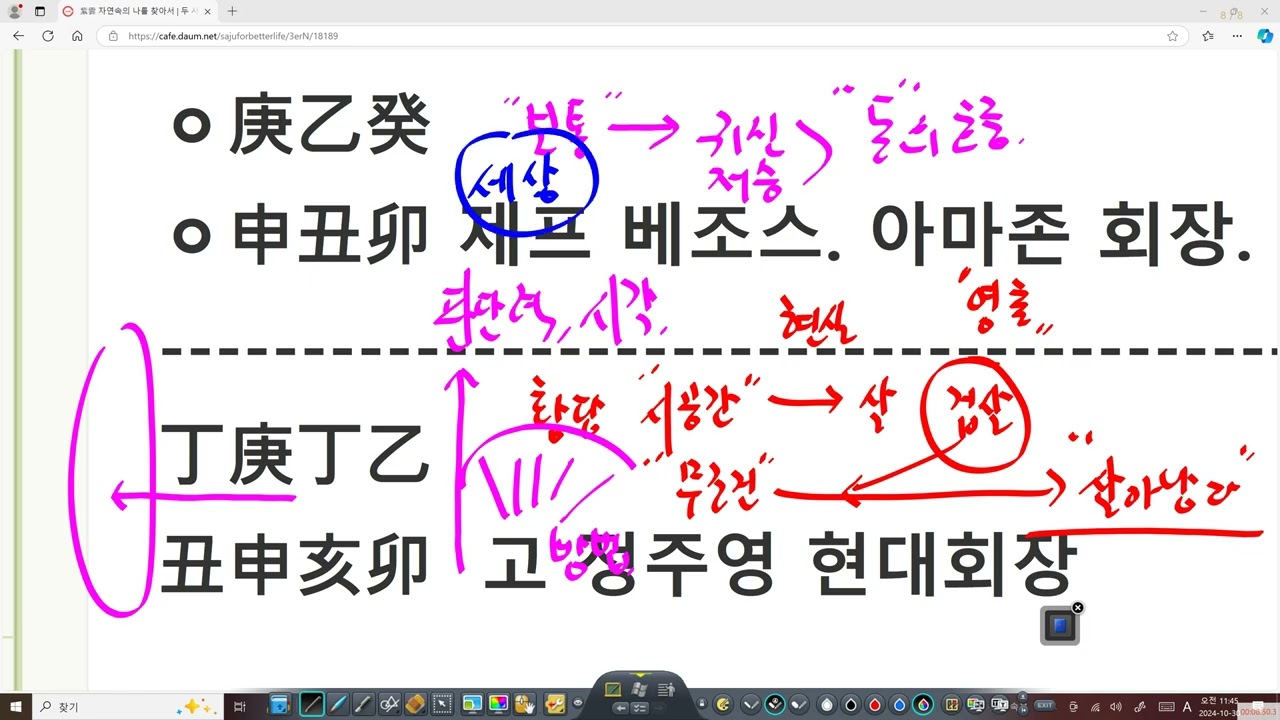Close the floating recorder widget
This screenshot has width=1280, height=720.
tap(1078, 608)
